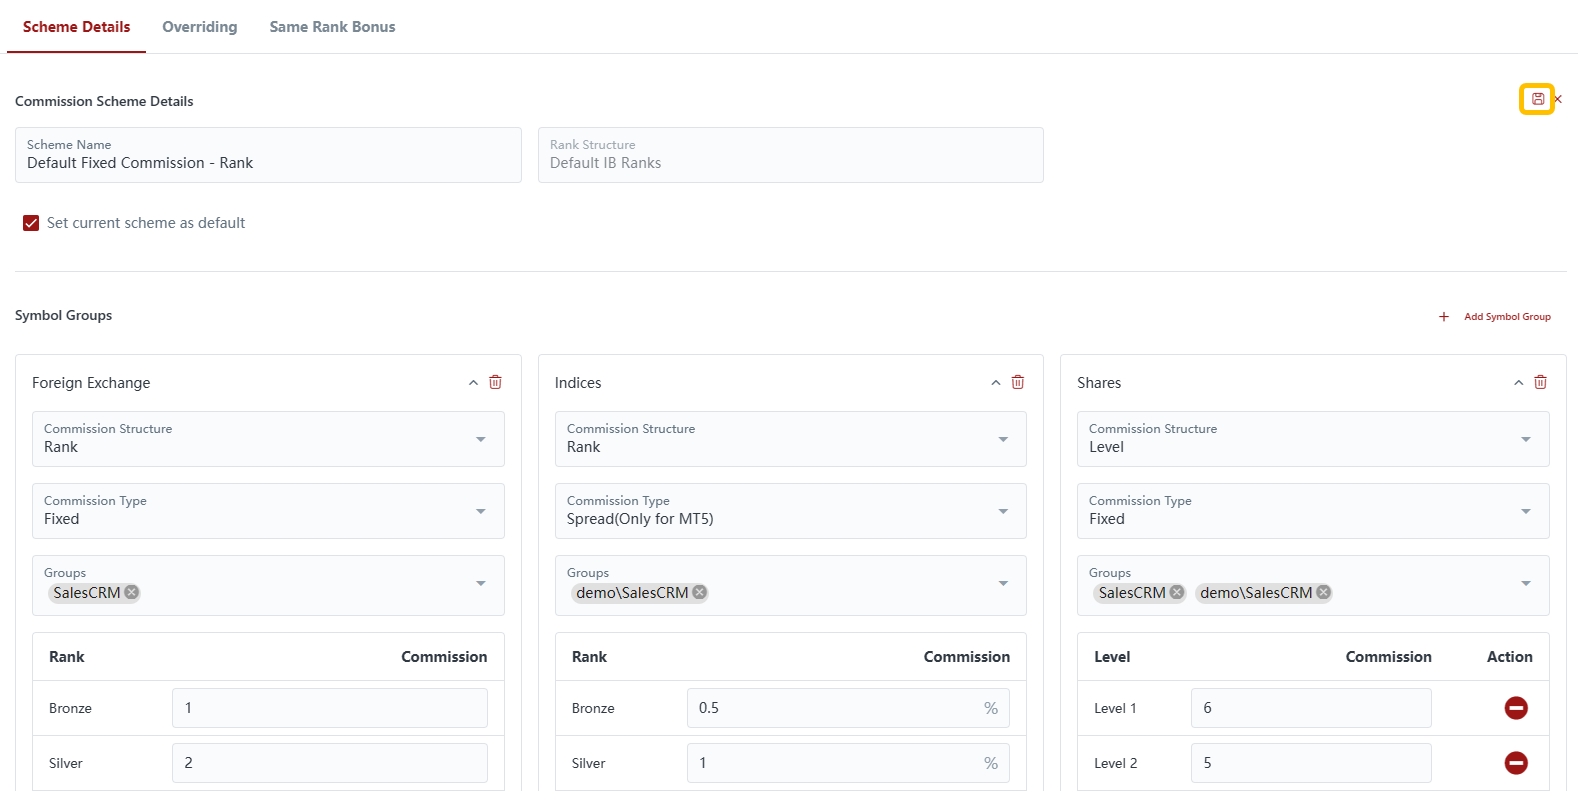Collapse the Foreign Exchange panel
This screenshot has width=1582, height=802.
click(x=473, y=383)
